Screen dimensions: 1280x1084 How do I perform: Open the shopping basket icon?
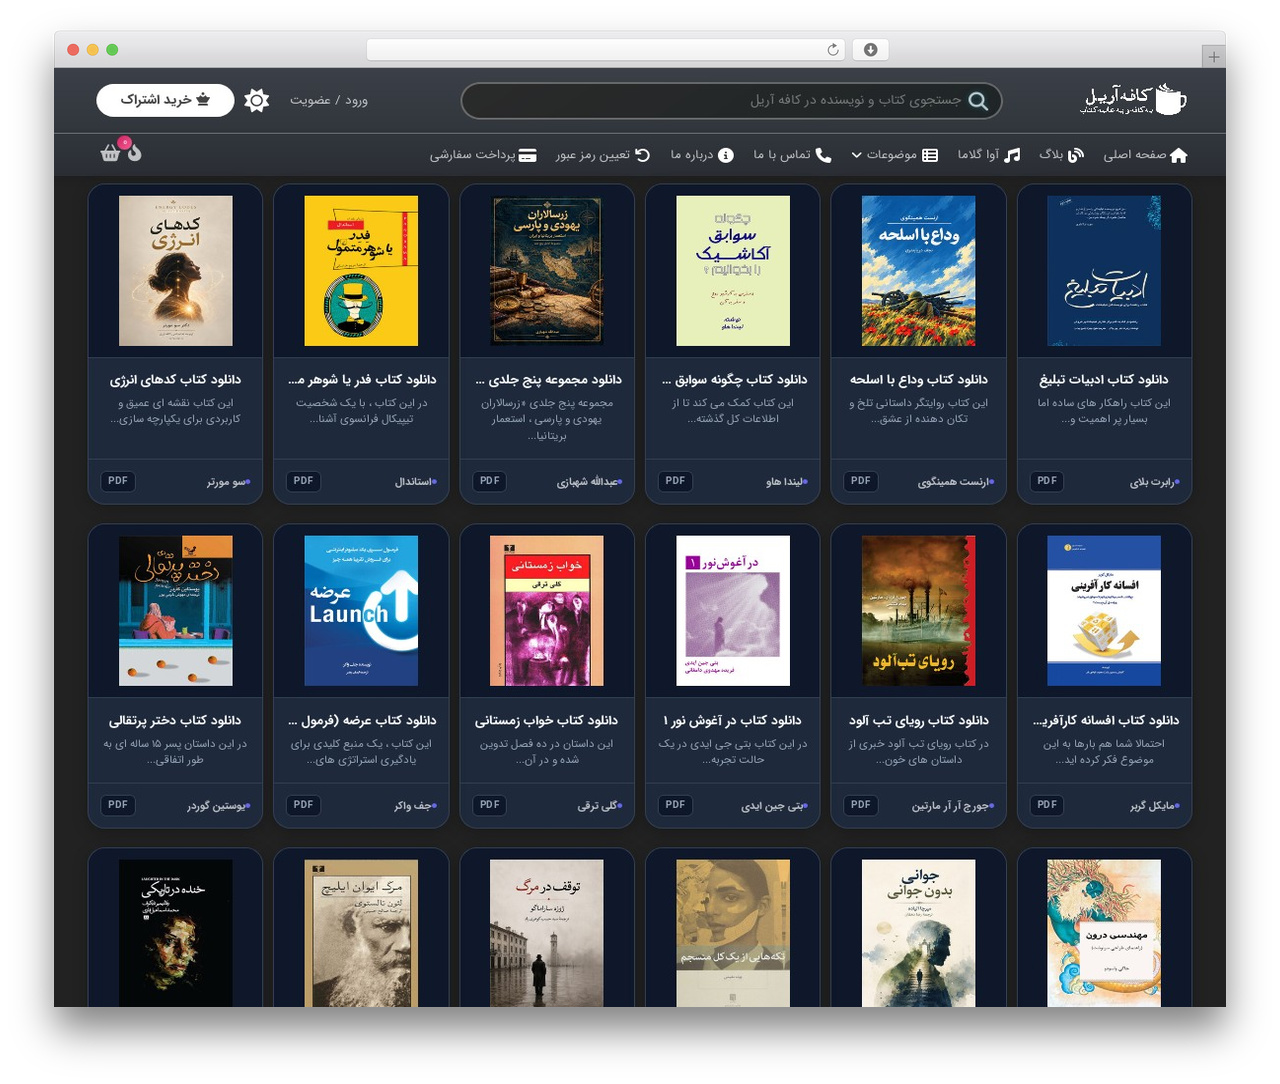[111, 154]
